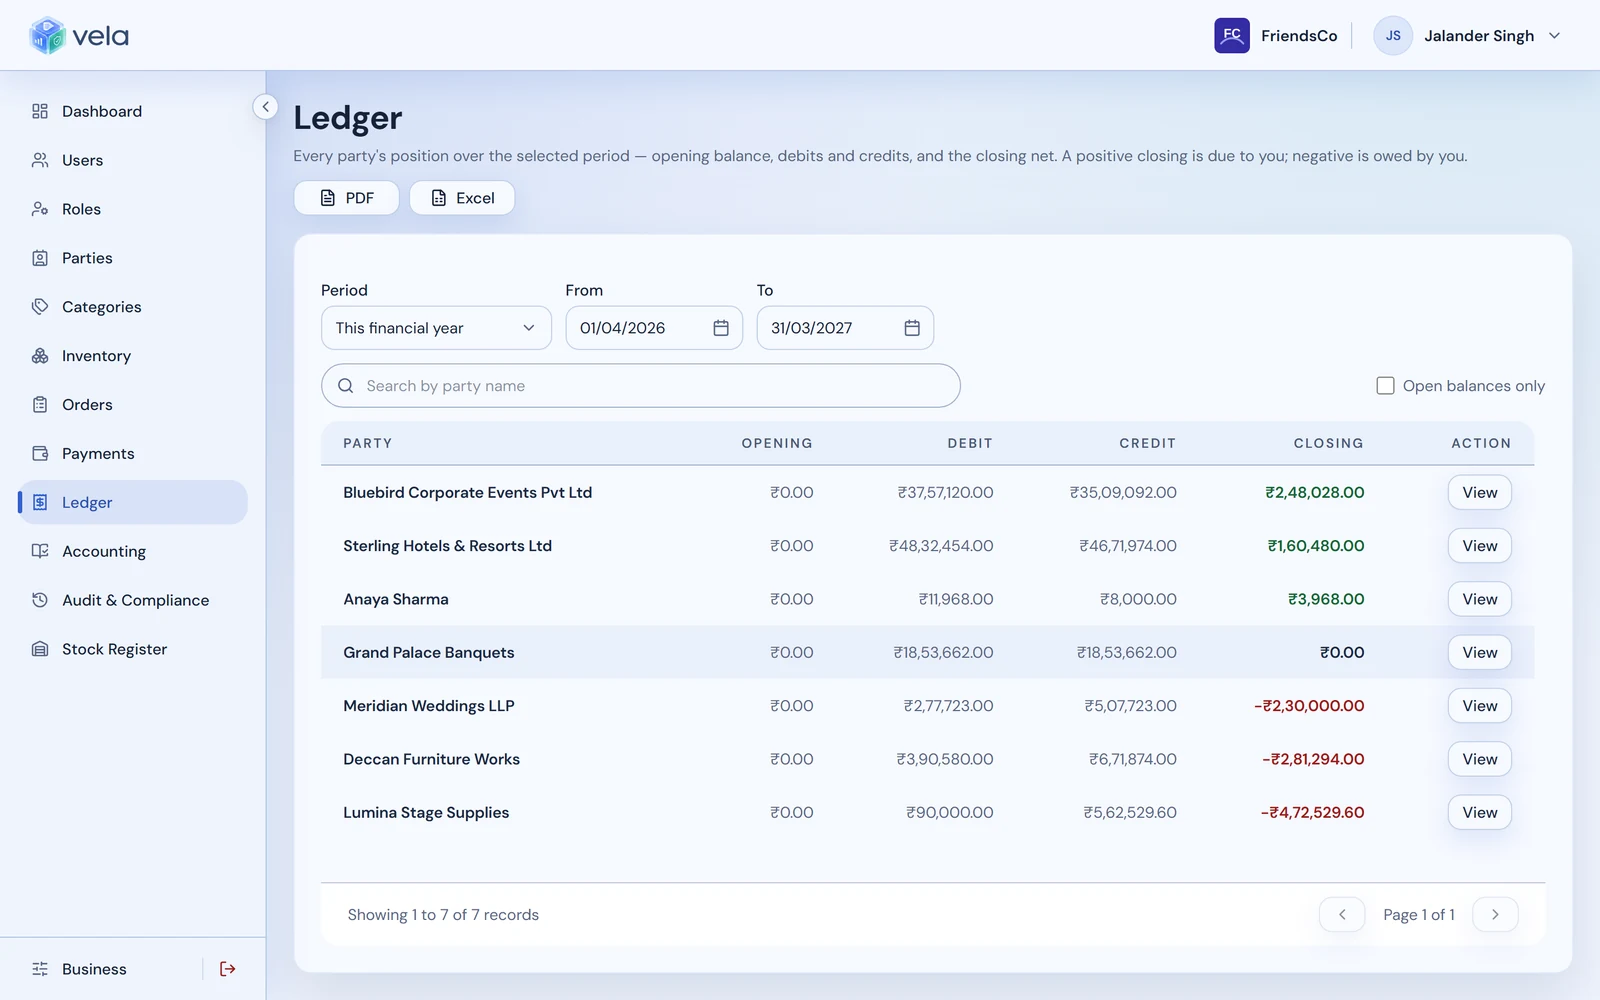
Task: Click the Dashboard sidebar icon
Action: click(x=40, y=111)
